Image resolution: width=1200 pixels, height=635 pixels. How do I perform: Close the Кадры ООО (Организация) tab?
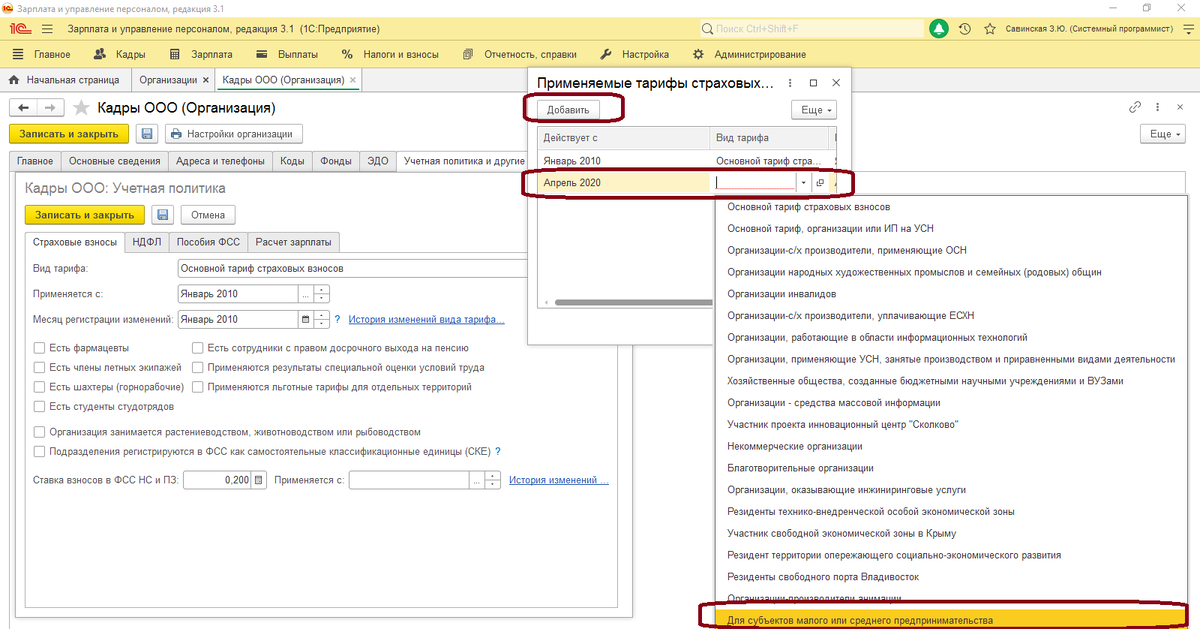(354, 79)
